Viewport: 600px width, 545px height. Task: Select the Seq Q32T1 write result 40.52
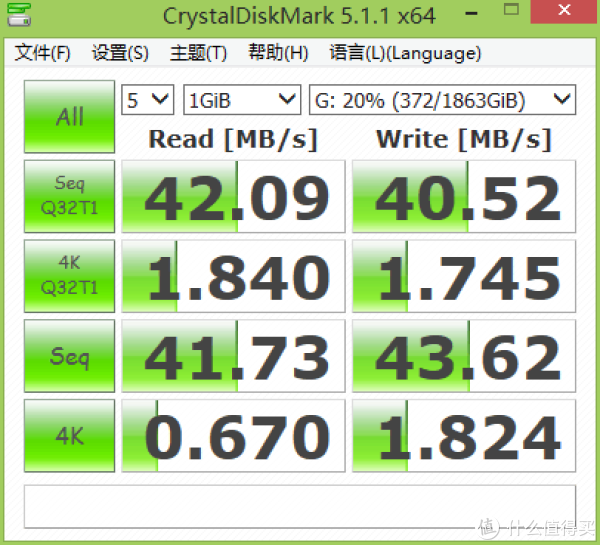464,196
